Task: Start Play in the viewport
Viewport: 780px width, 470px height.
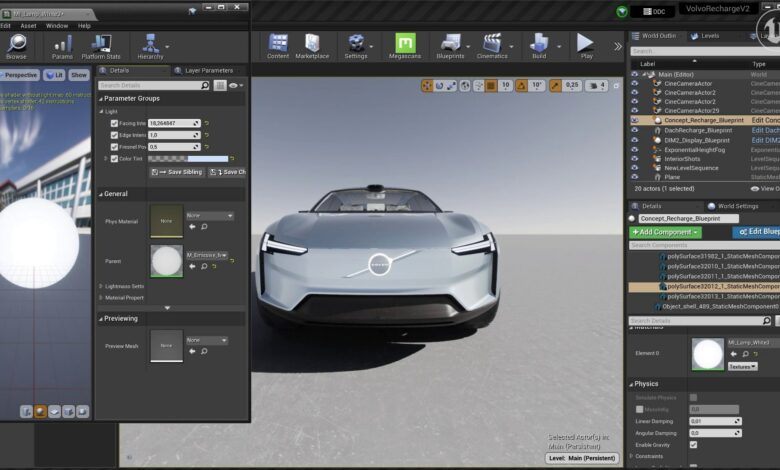Action: (586, 47)
